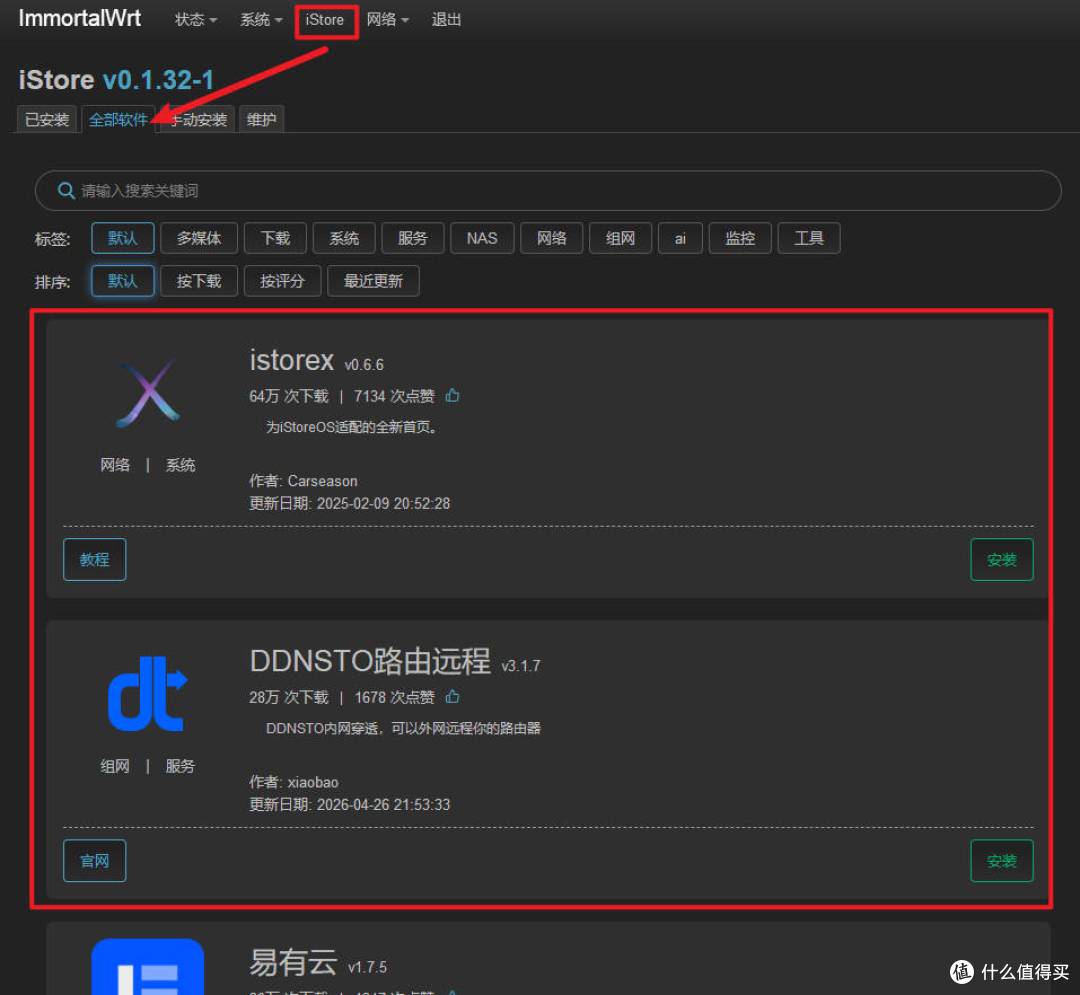The height and width of the screenshot is (995, 1080).
Task: Select the 默认 tag filter
Action: point(123,238)
